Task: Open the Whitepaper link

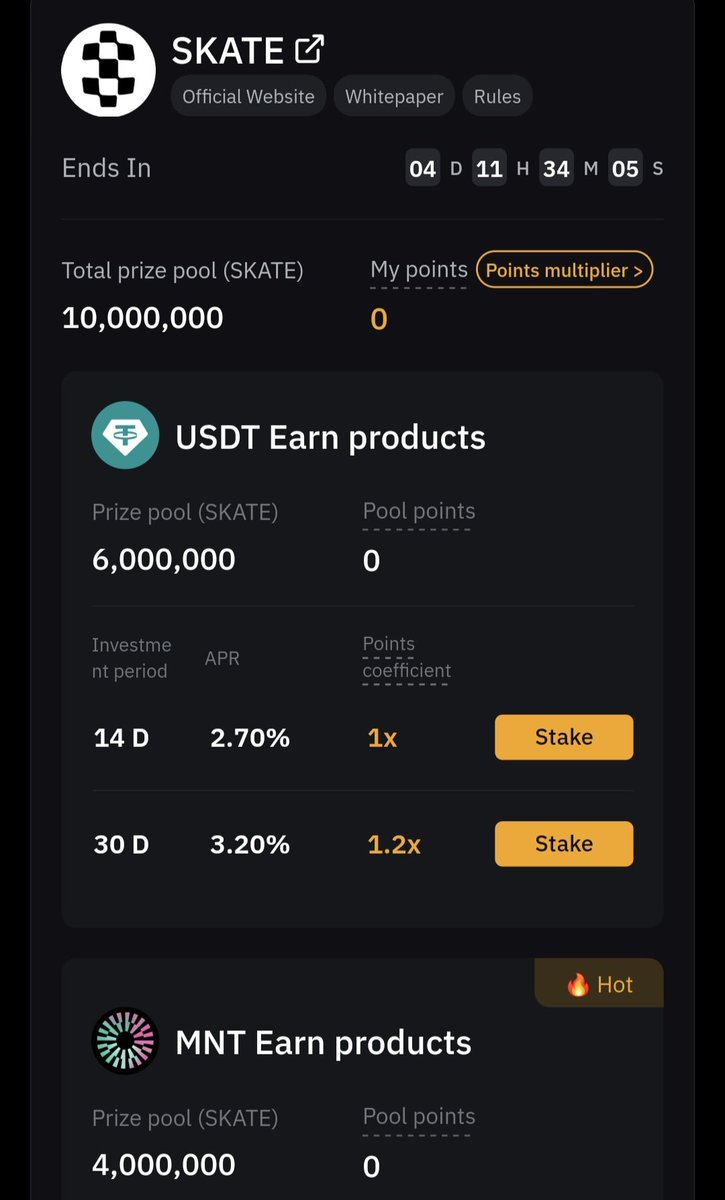Action: pyautogui.click(x=394, y=97)
